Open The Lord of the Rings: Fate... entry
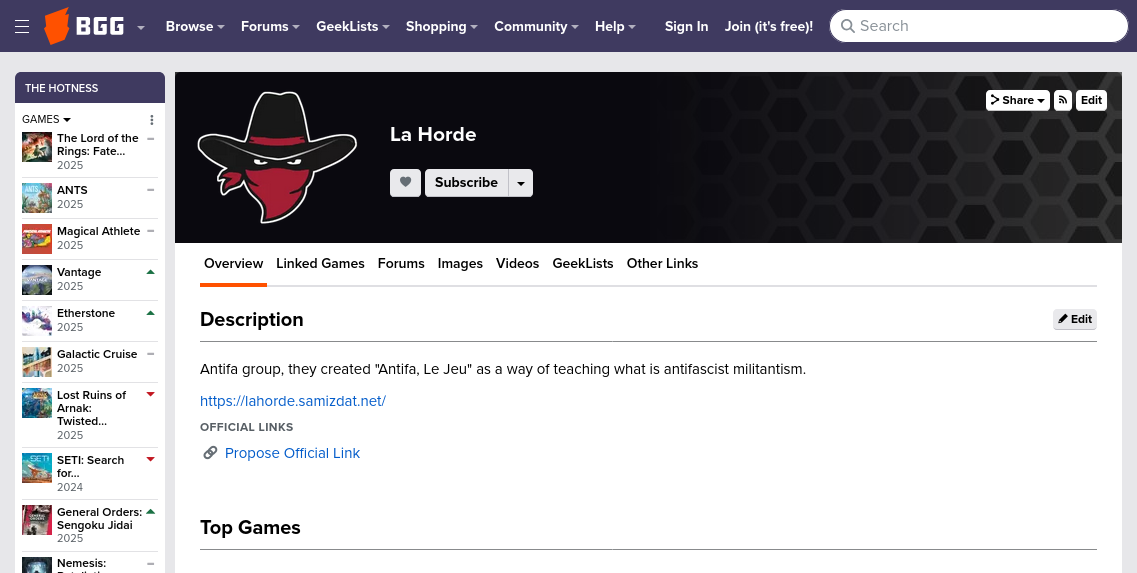 click(98, 144)
